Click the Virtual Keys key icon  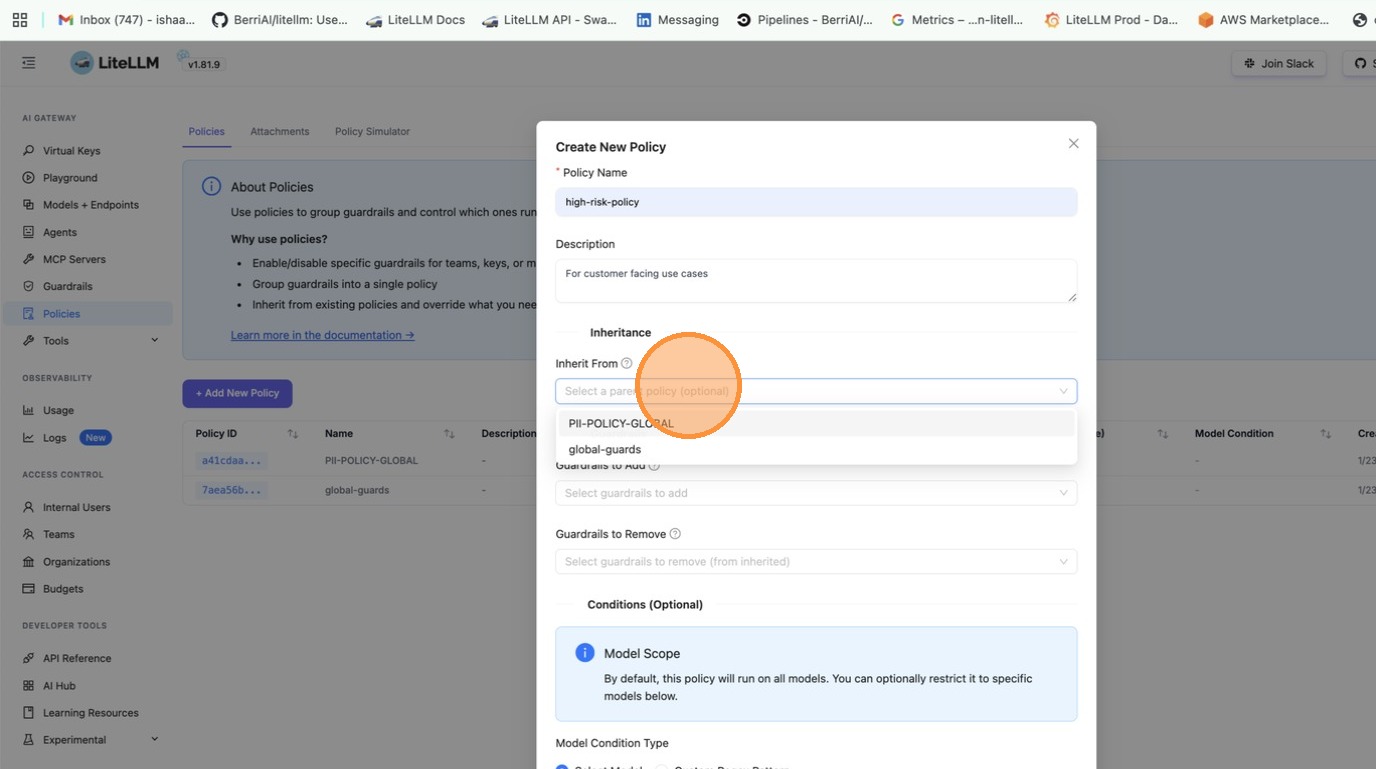tap(28, 151)
